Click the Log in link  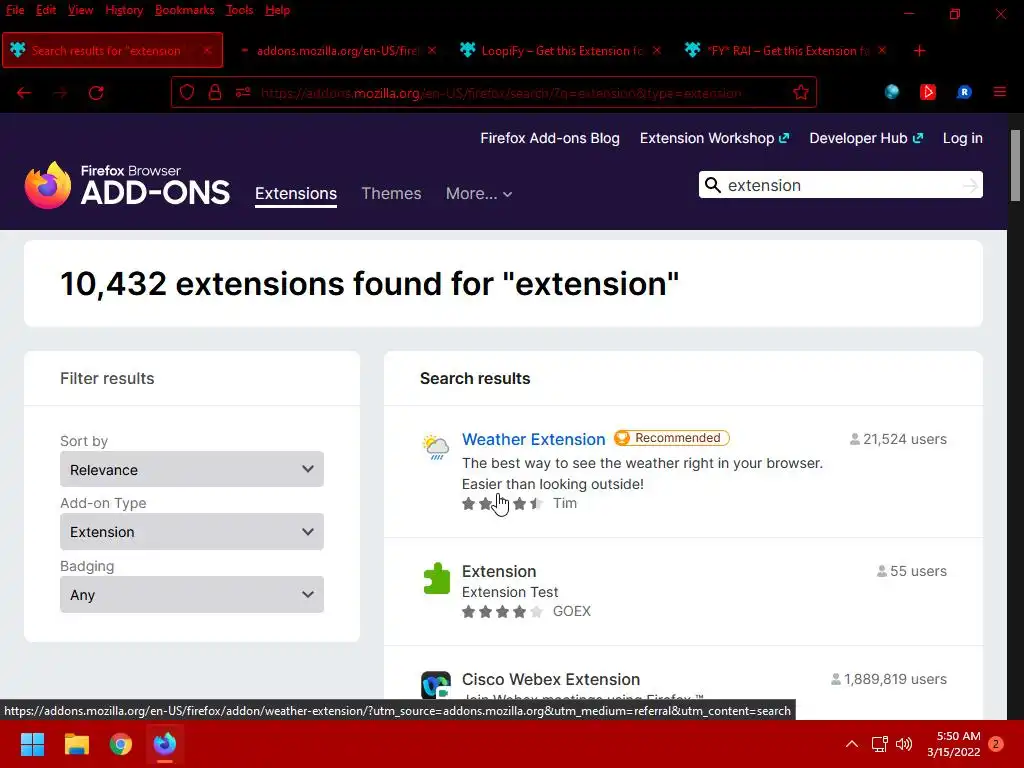coord(963,138)
